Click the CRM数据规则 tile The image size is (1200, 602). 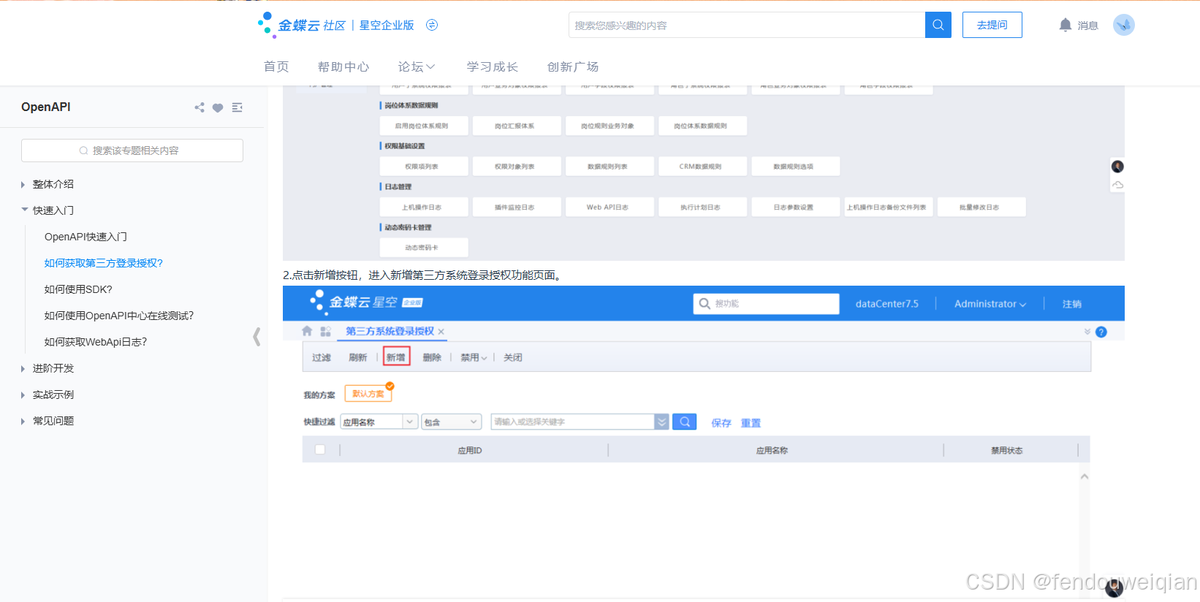tap(701, 166)
